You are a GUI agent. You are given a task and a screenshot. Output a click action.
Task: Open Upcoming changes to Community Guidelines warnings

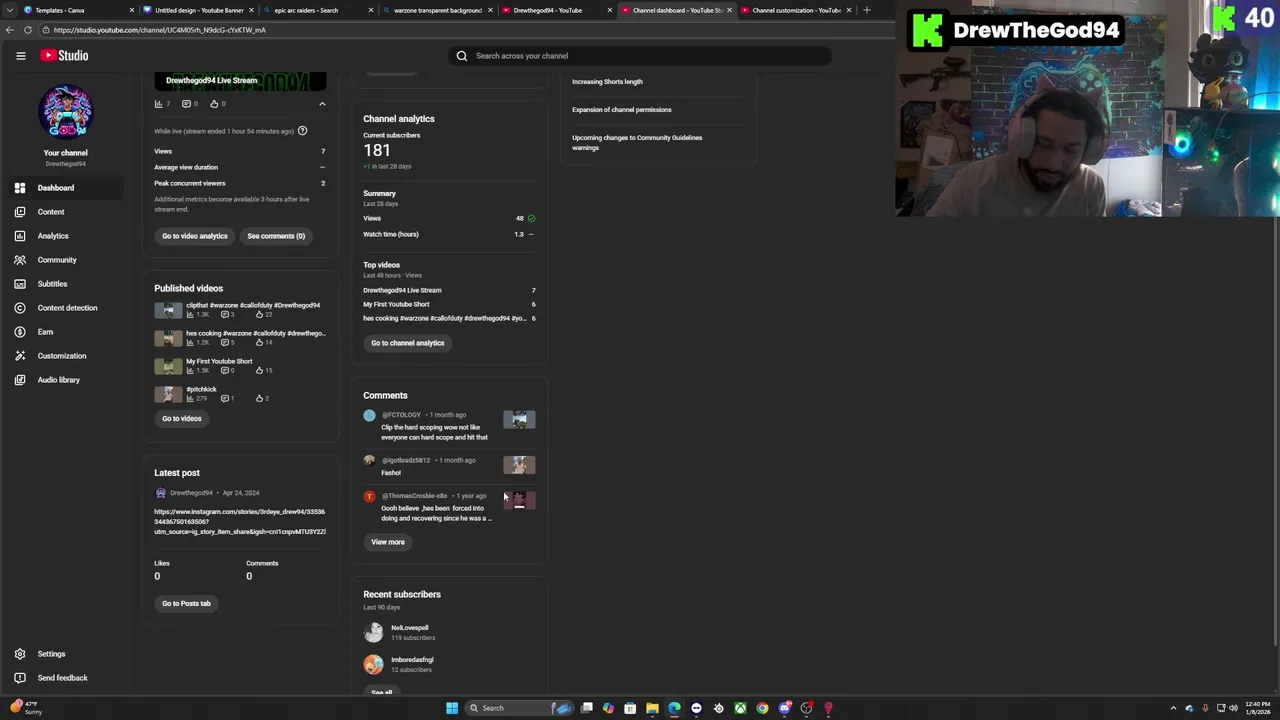click(x=637, y=143)
